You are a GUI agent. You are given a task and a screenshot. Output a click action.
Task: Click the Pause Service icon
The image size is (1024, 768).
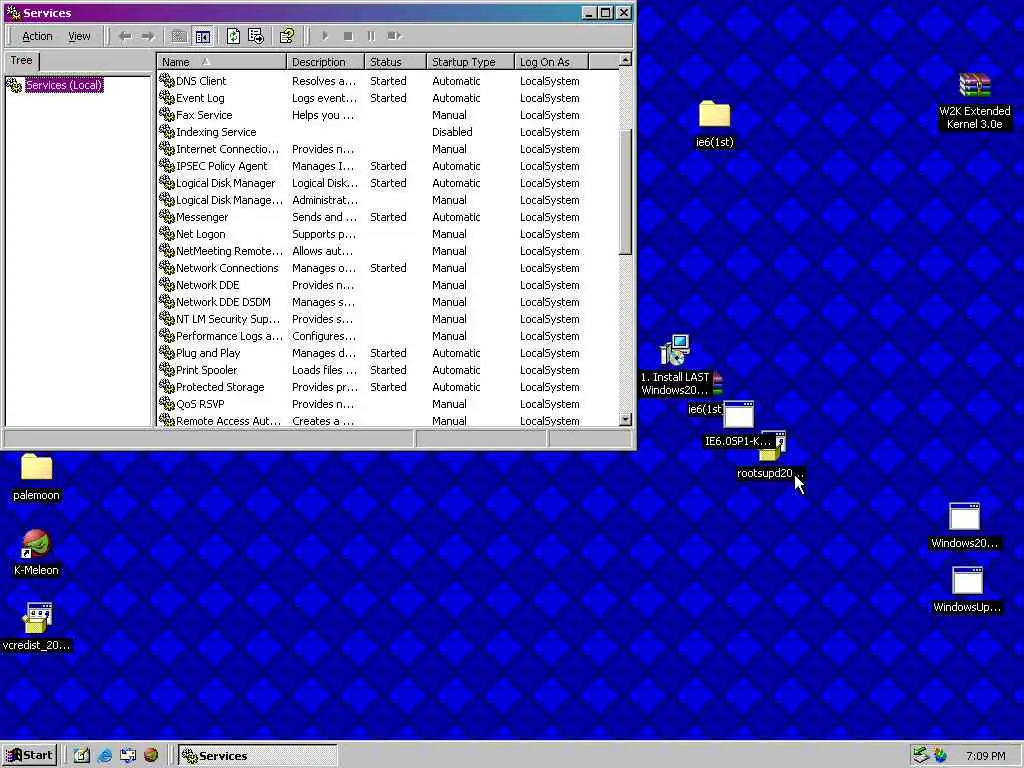pyautogui.click(x=371, y=36)
